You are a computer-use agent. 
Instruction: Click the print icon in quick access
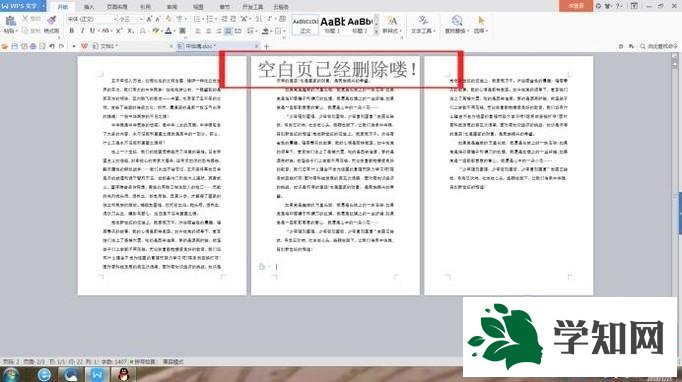[33, 46]
